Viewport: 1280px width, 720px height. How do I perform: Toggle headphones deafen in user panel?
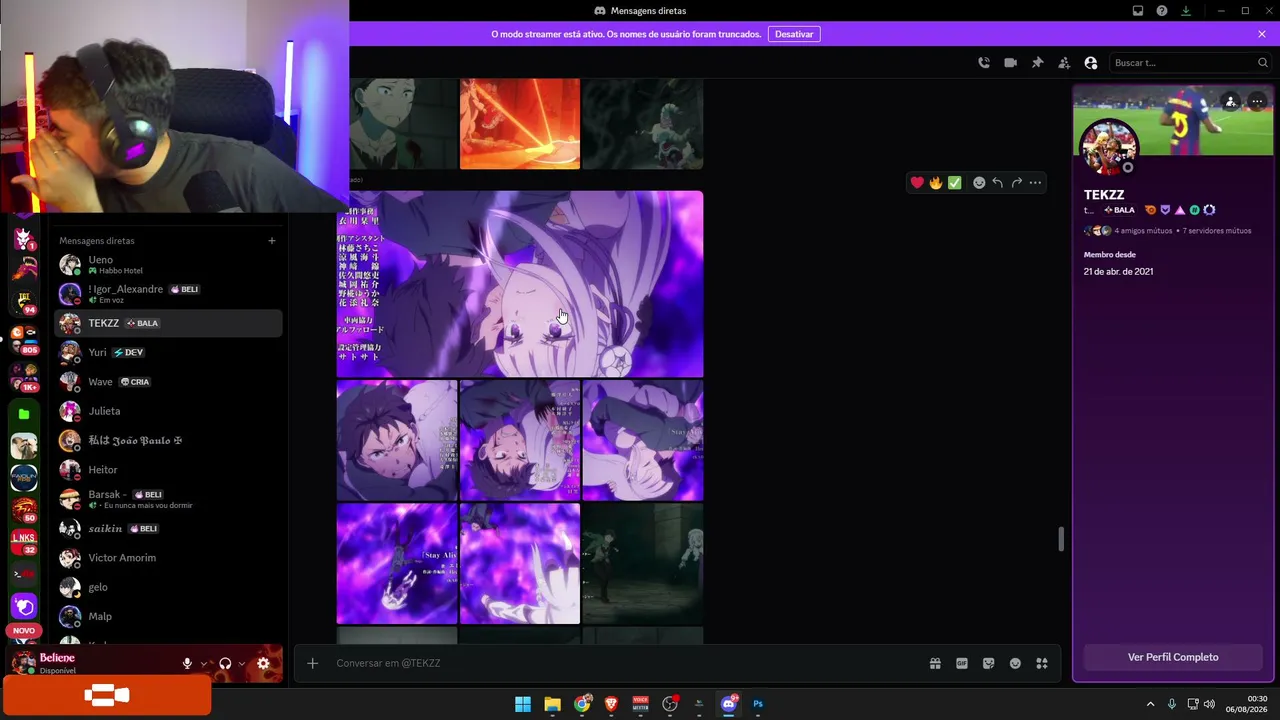coord(225,663)
